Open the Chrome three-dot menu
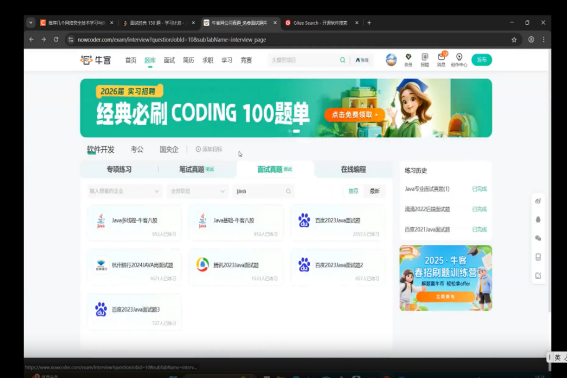 (543, 40)
